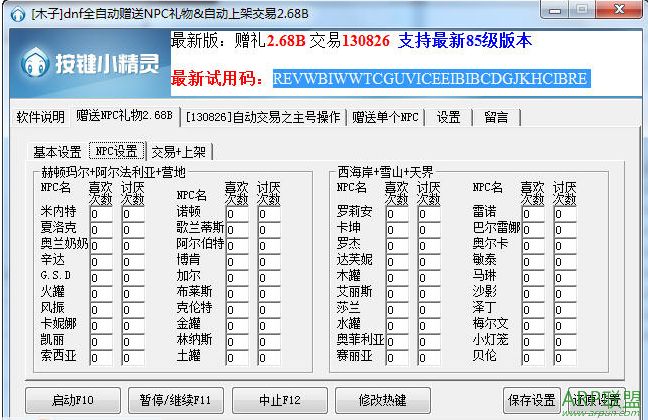Image resolution: width=648 pixels, height=420 pixels.
Task: Open the 软件说明 tab
Action: (x=40, y=117)
